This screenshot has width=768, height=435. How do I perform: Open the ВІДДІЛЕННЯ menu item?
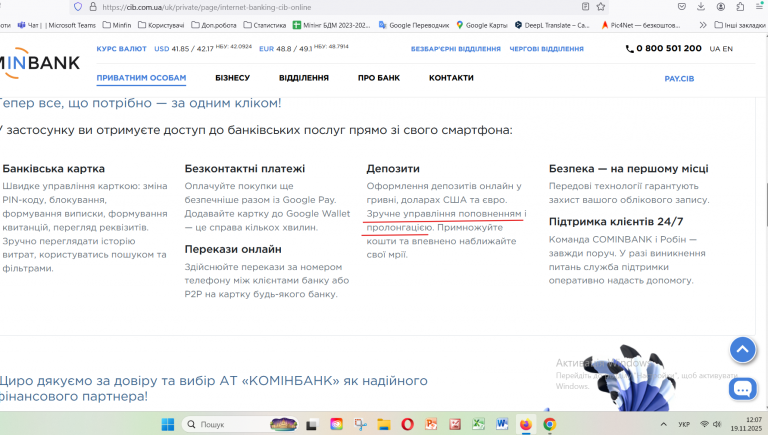pyautogui.click(x=304, y=78)
